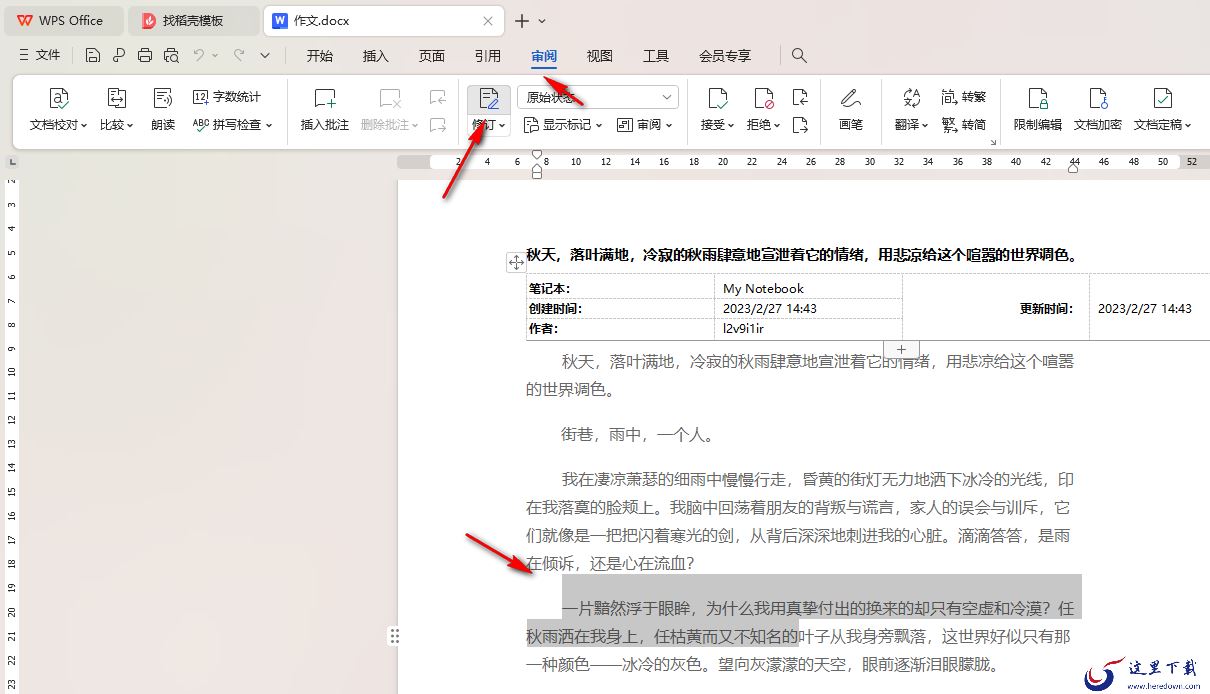The width and height of the screenshot is (1210, 694).
Task: Click the right indent ruler marker
Action: 1073,169
